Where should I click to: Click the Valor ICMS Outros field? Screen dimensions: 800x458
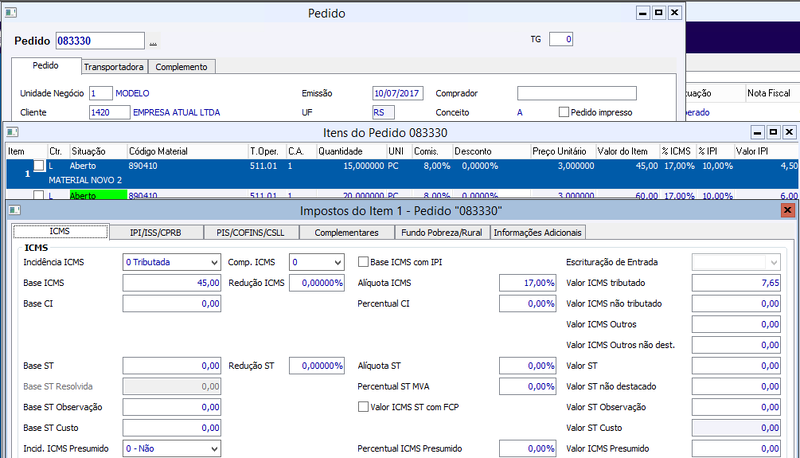tap(736, 324)
